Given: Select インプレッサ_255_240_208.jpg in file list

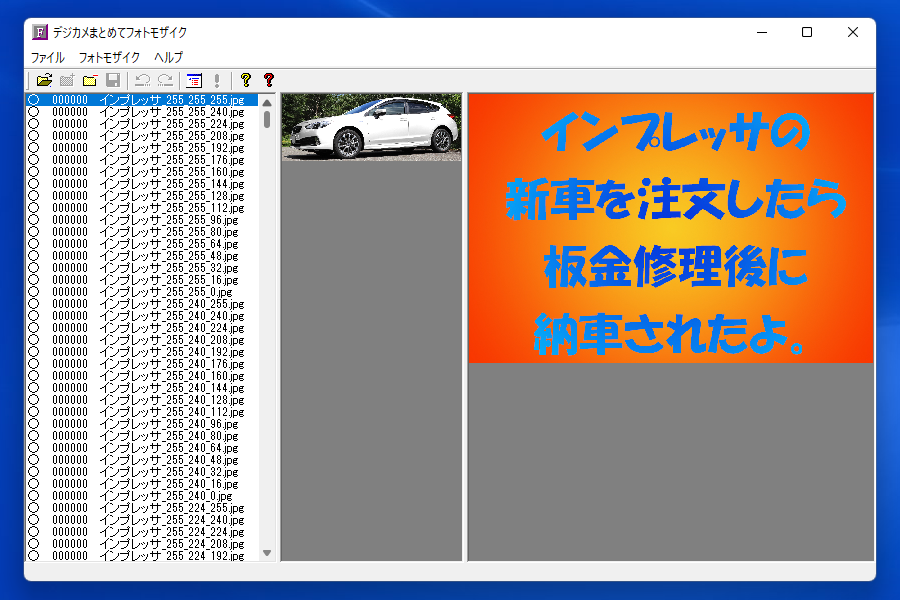Looking at the screenshot, I should [x=142, y=340].
